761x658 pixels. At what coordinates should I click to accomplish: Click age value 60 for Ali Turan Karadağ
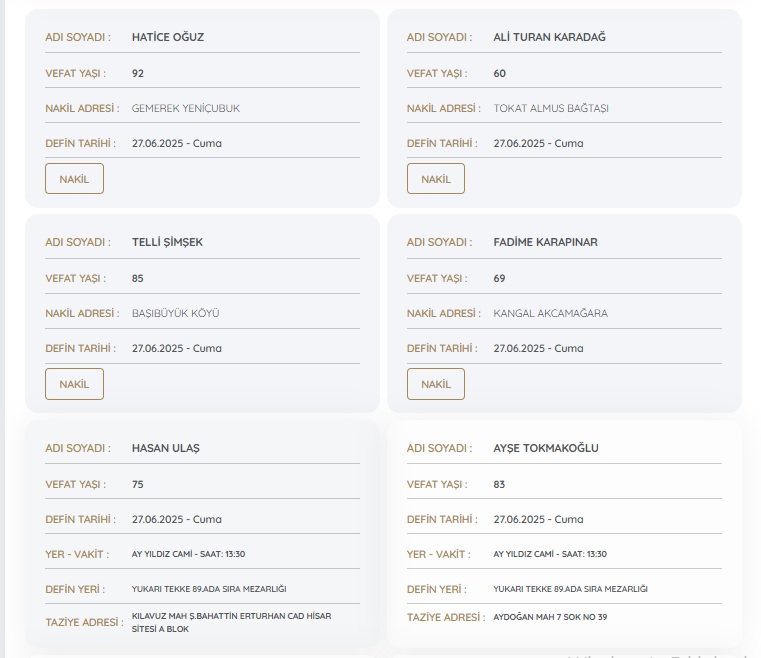499,73
